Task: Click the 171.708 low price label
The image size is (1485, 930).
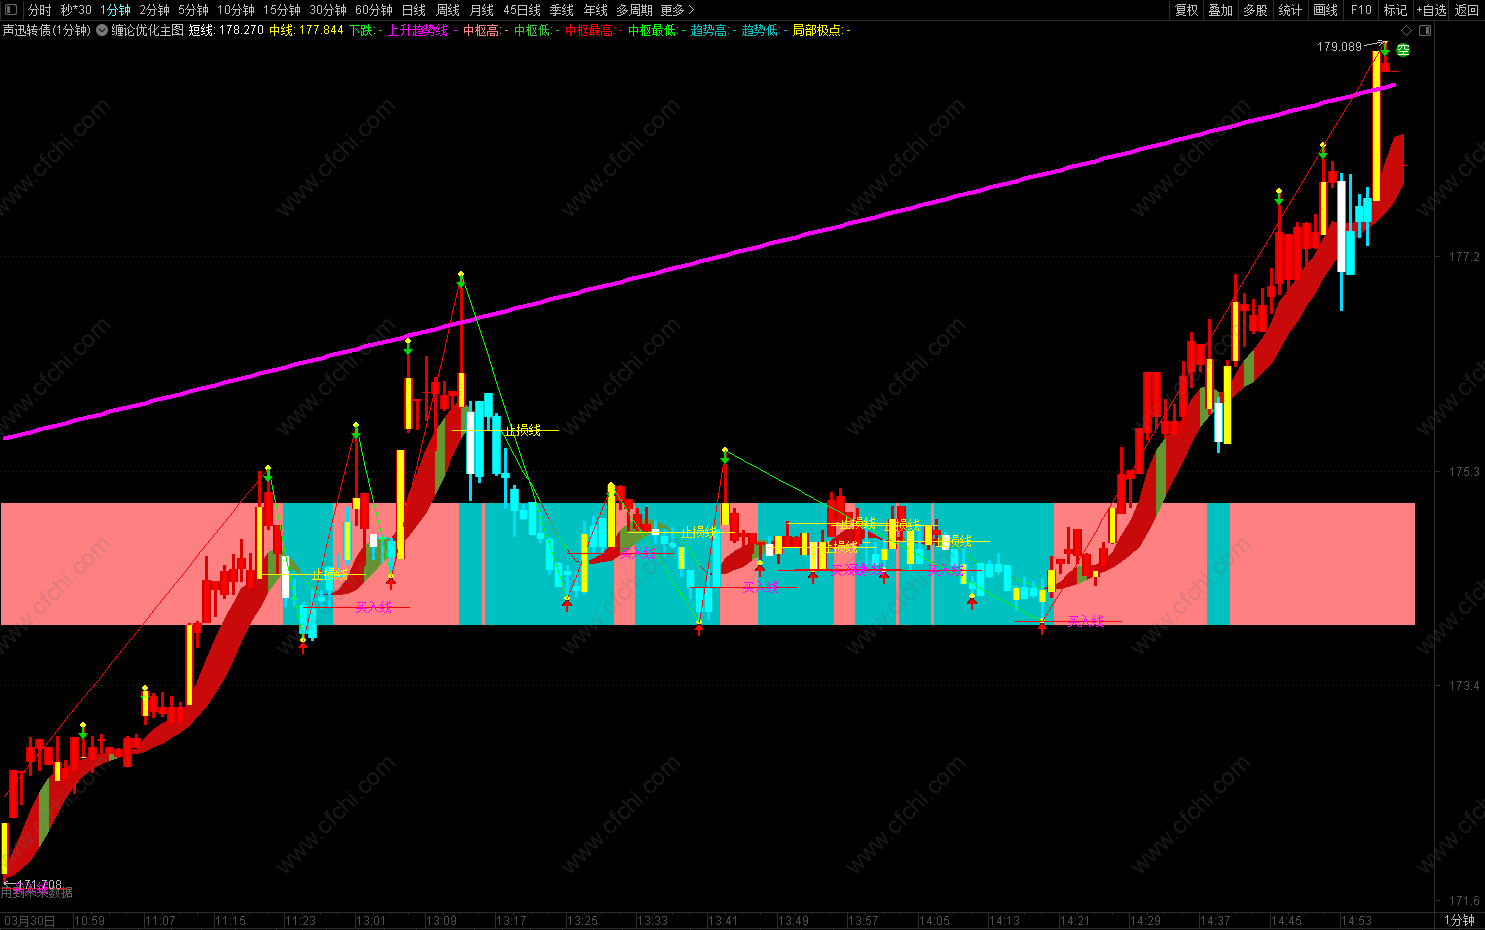Action: [x=40, y=885]
